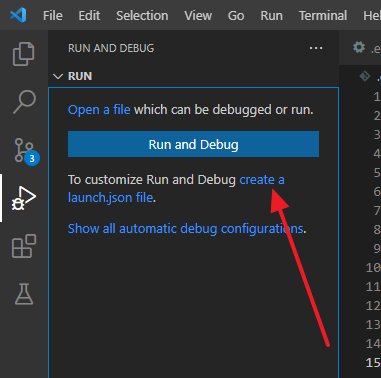Open Source Control with 3 pending changes
381x378 pixels.
point(27,152)
